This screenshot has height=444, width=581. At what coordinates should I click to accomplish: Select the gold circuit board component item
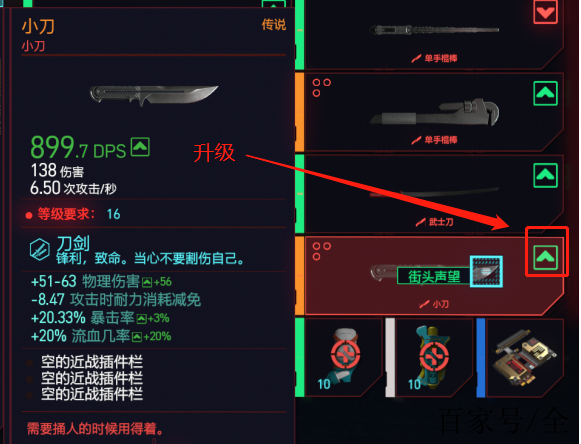pos(525,358)
